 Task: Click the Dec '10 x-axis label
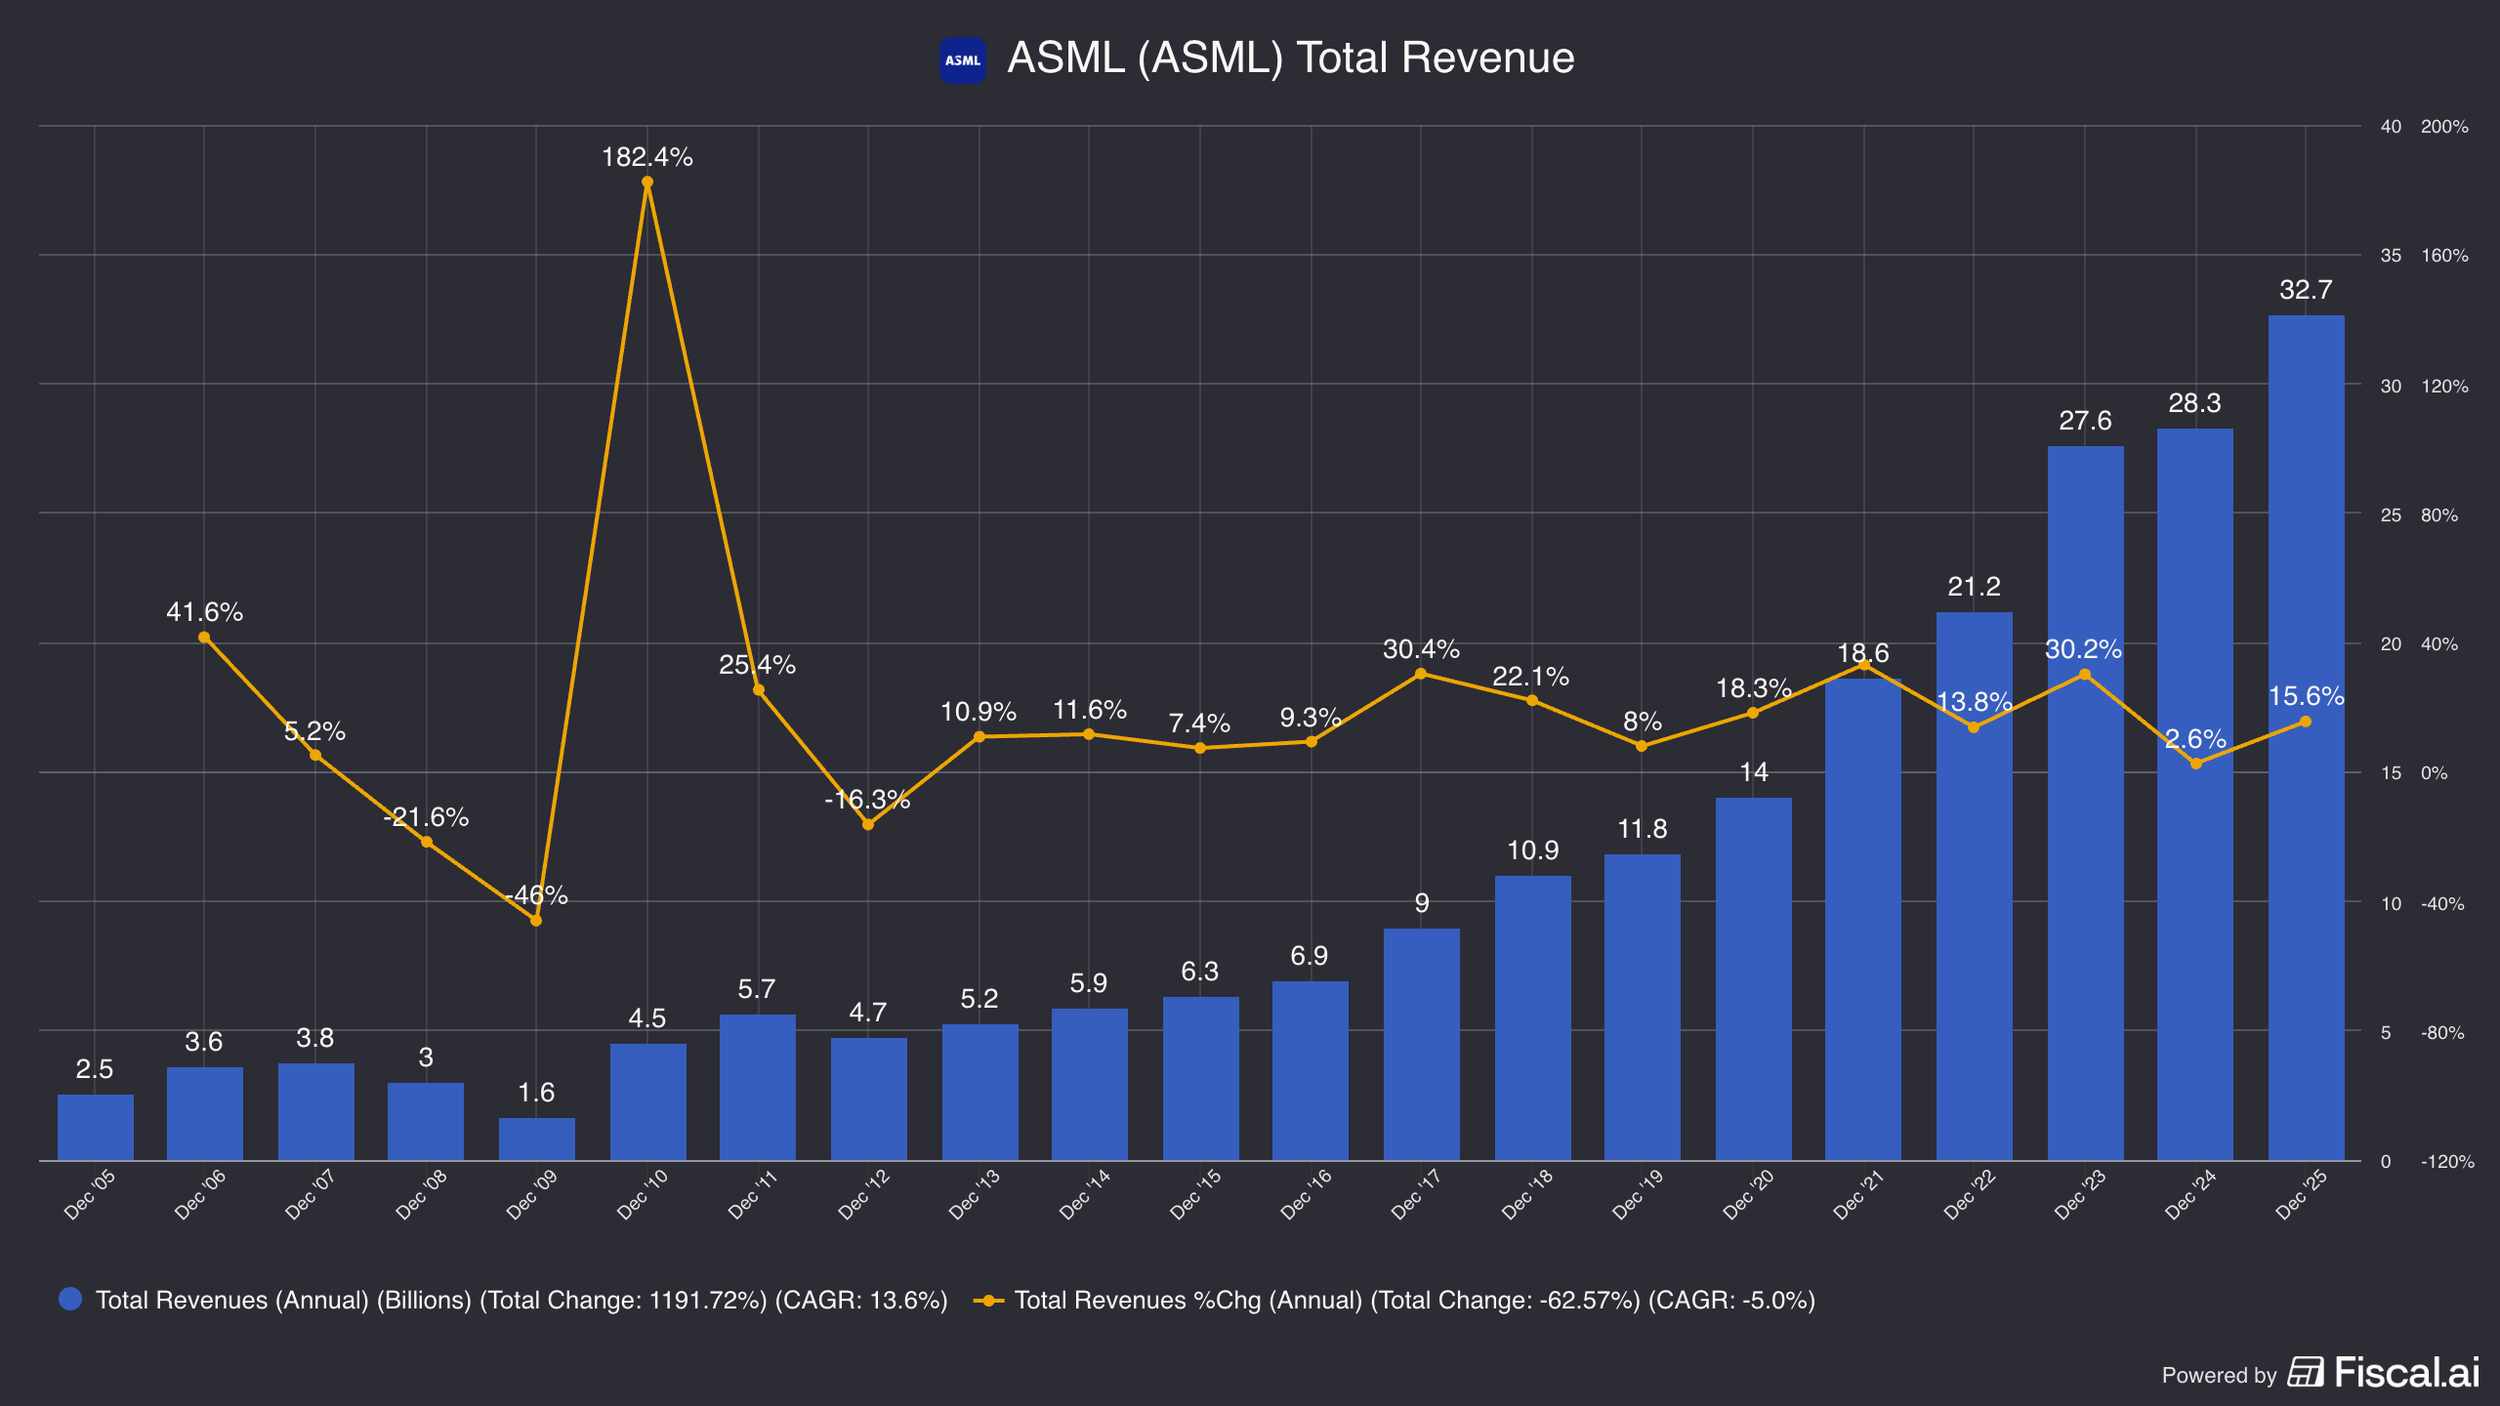[642, 1195]
